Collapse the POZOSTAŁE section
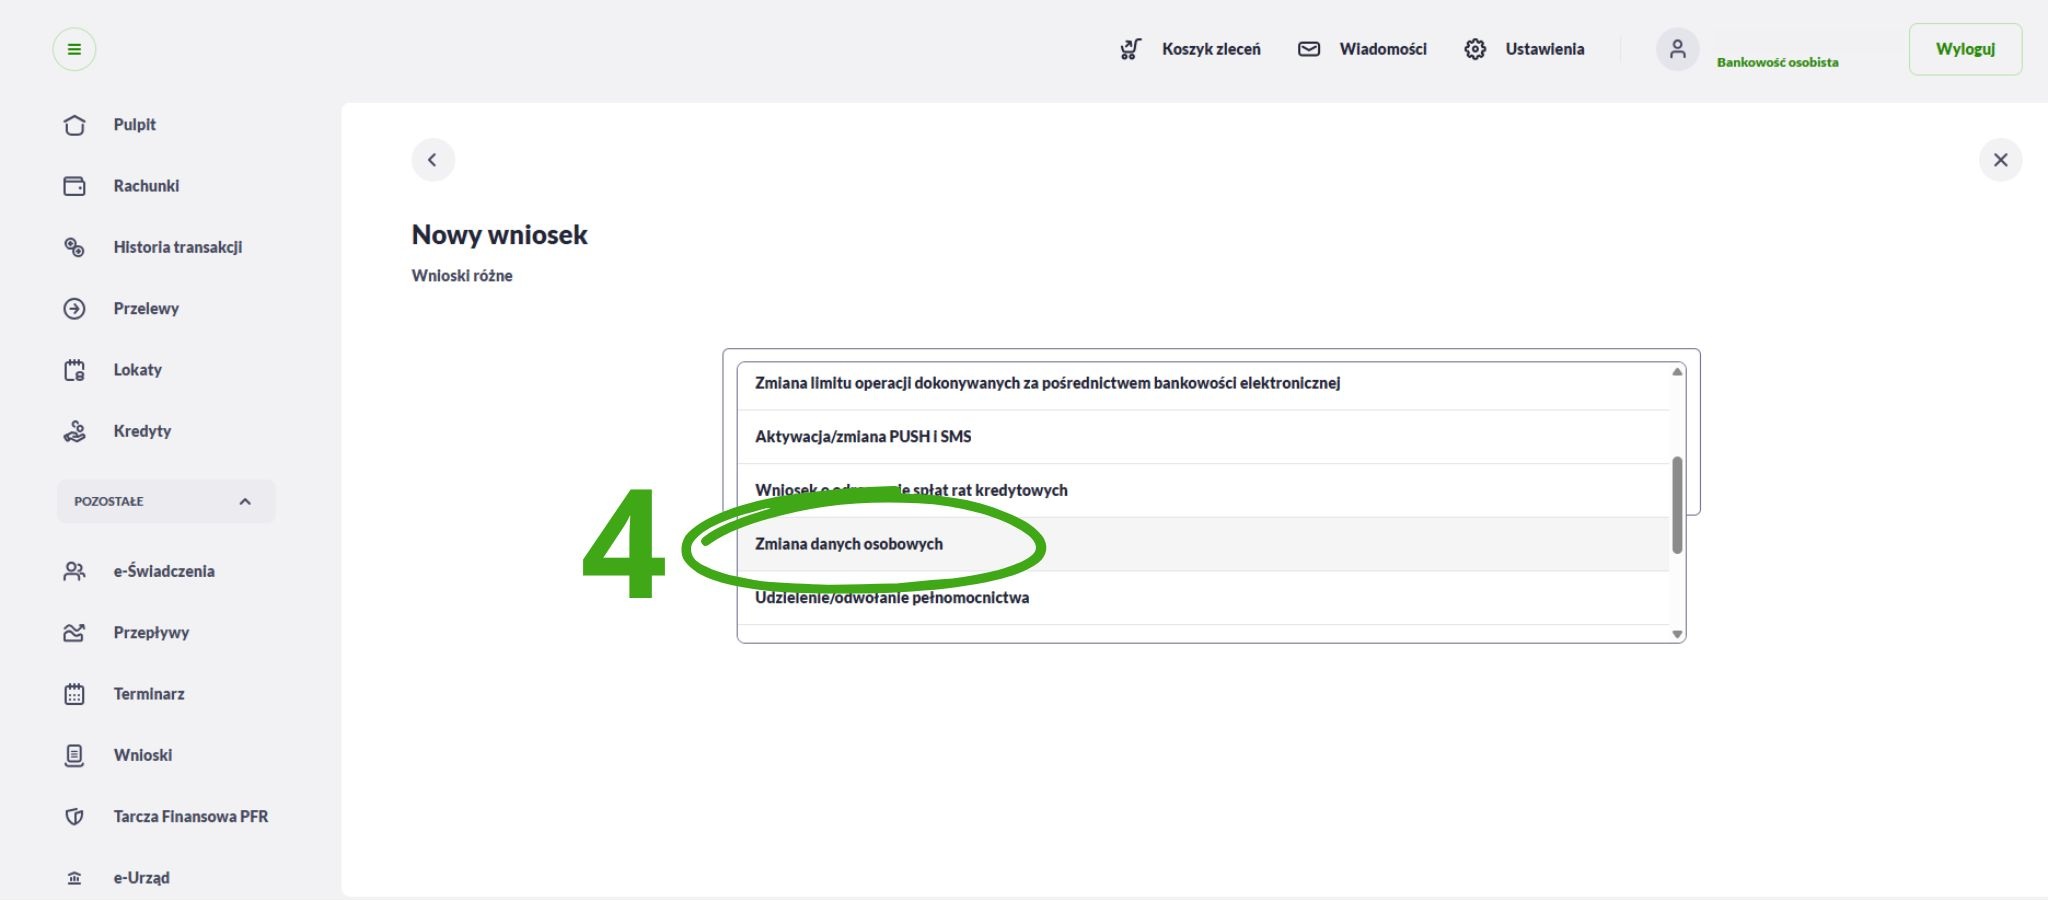The image size is (2048, 900). (166, 501)
